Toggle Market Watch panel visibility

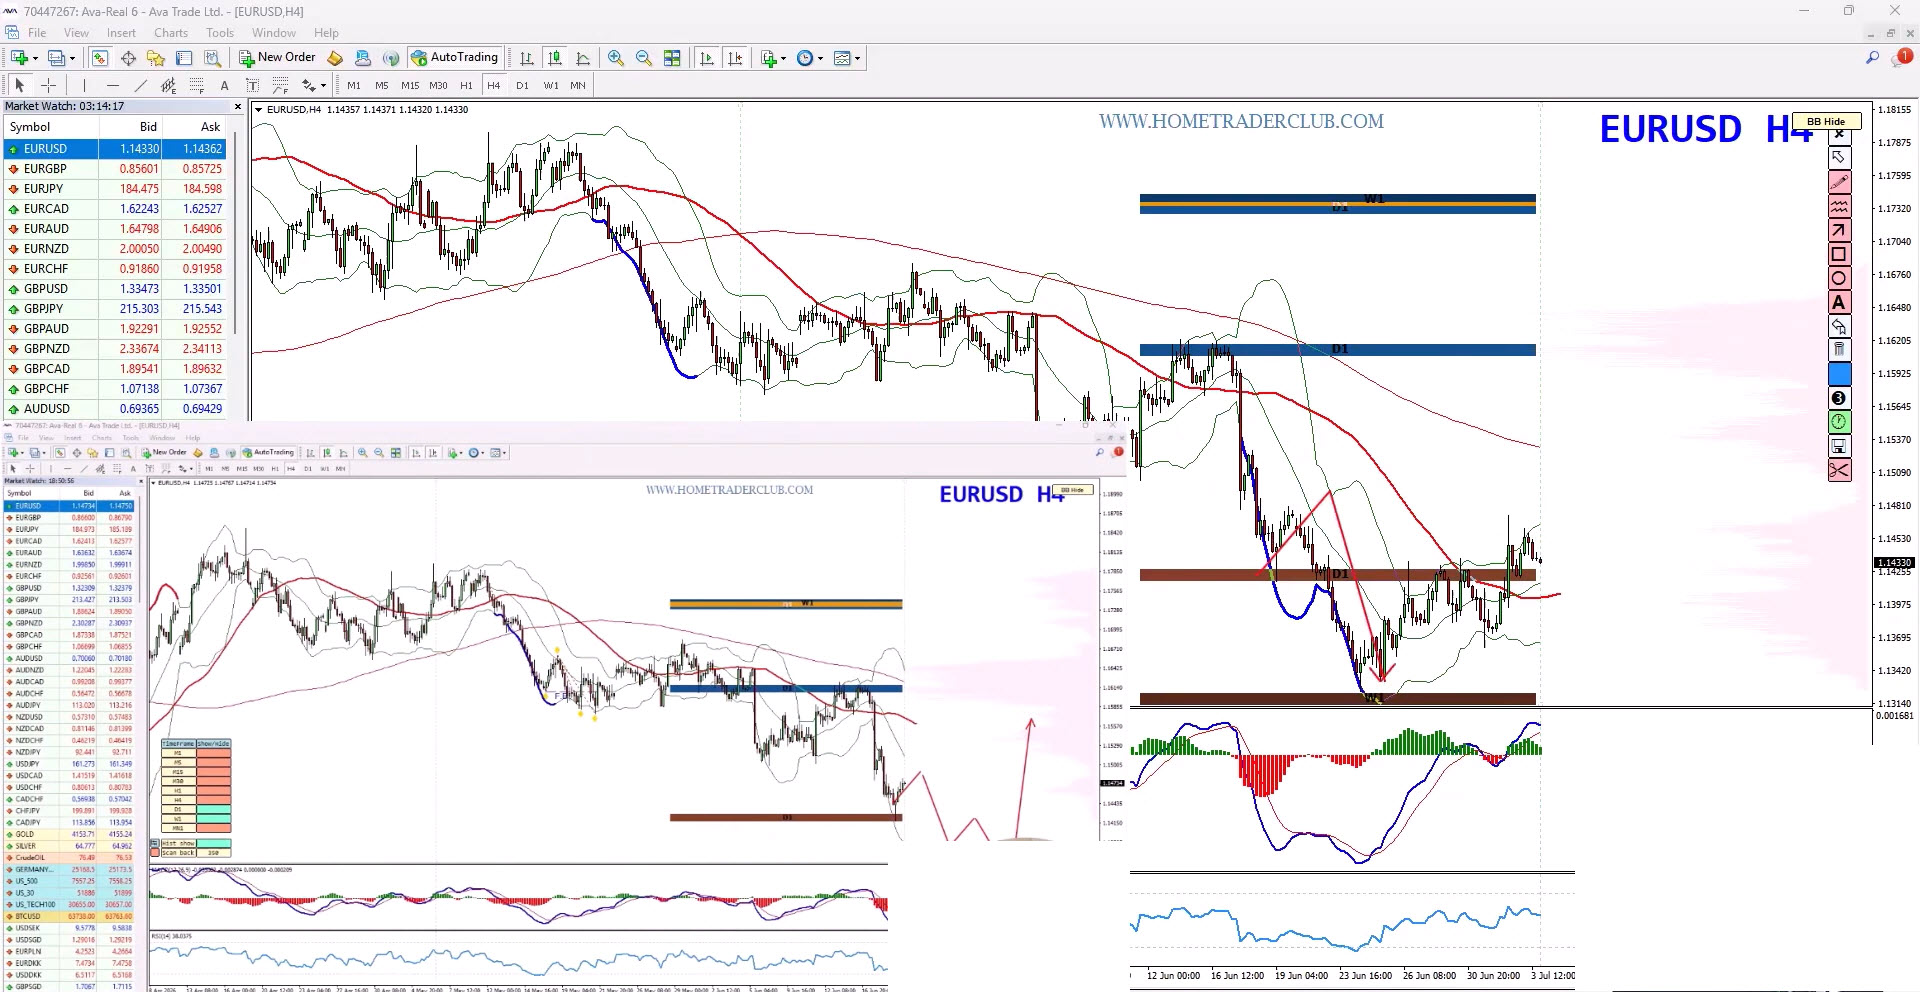tap(100, 58)
